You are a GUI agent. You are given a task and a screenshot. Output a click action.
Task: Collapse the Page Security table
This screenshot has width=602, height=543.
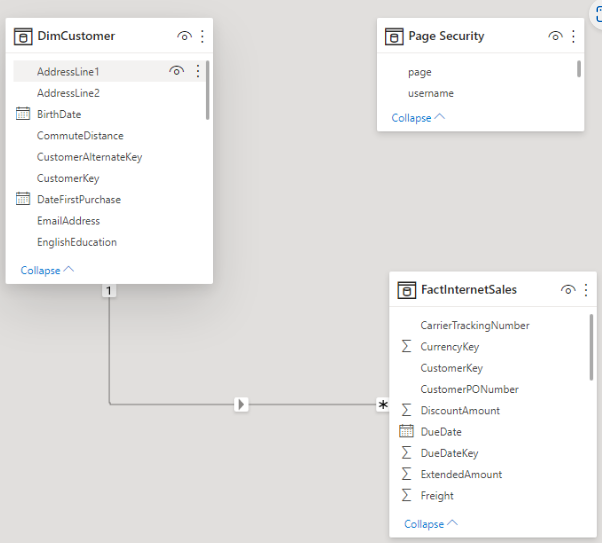click(418, 118)
